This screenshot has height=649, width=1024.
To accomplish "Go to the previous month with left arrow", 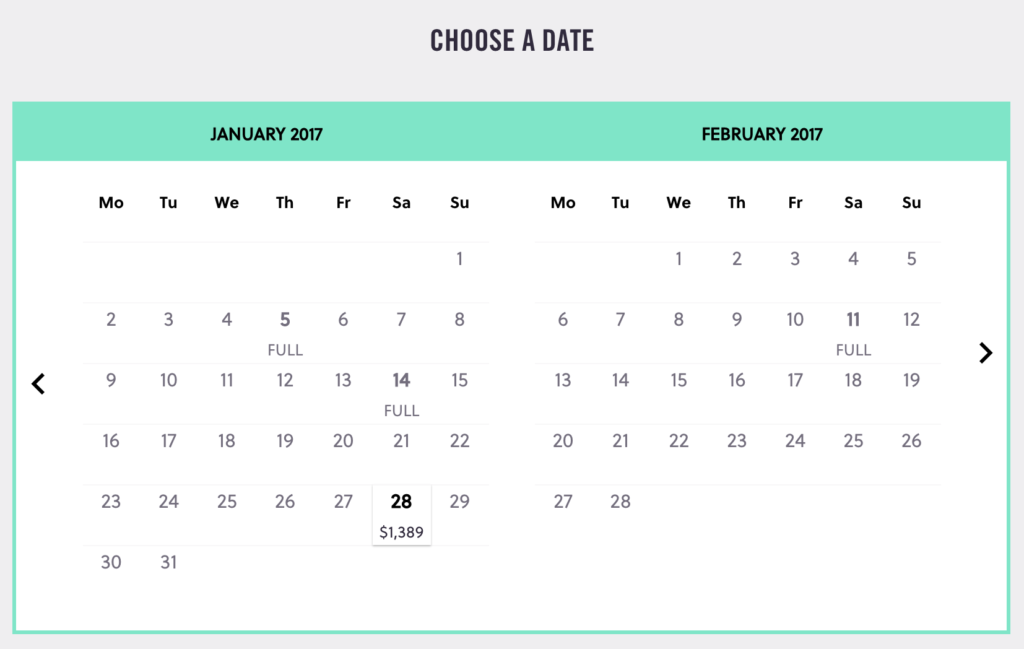I will [39, 383].
